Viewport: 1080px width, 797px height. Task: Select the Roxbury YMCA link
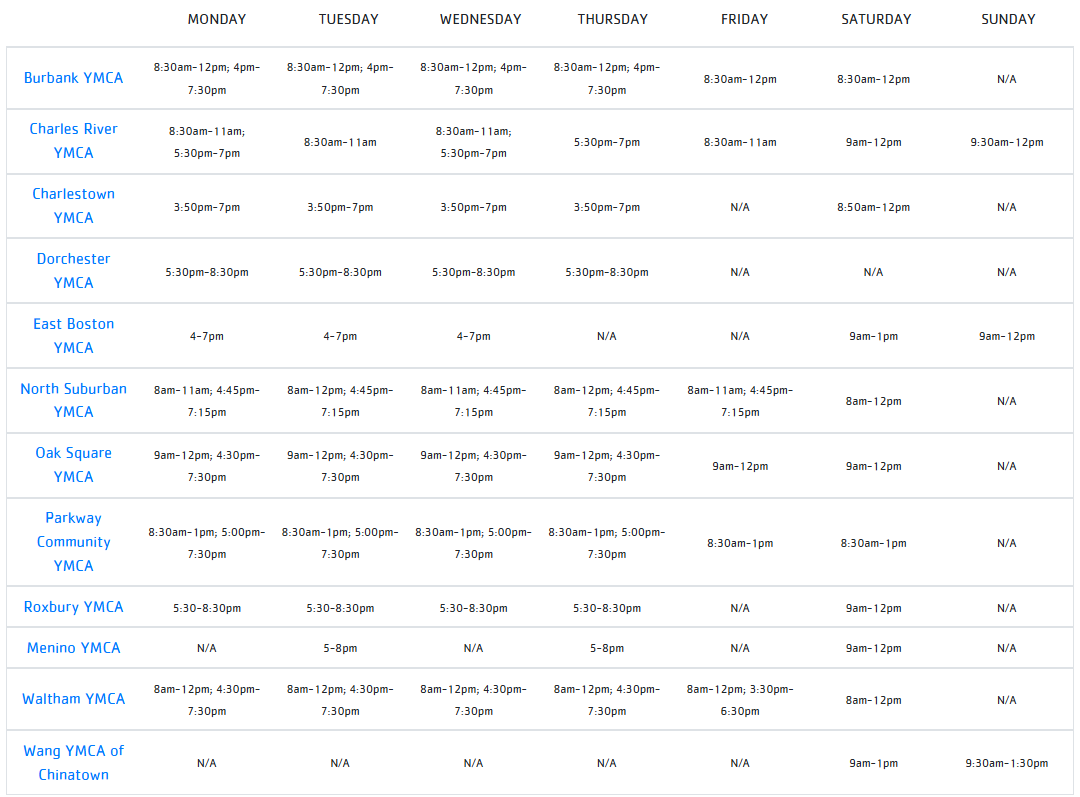(73, 607)
